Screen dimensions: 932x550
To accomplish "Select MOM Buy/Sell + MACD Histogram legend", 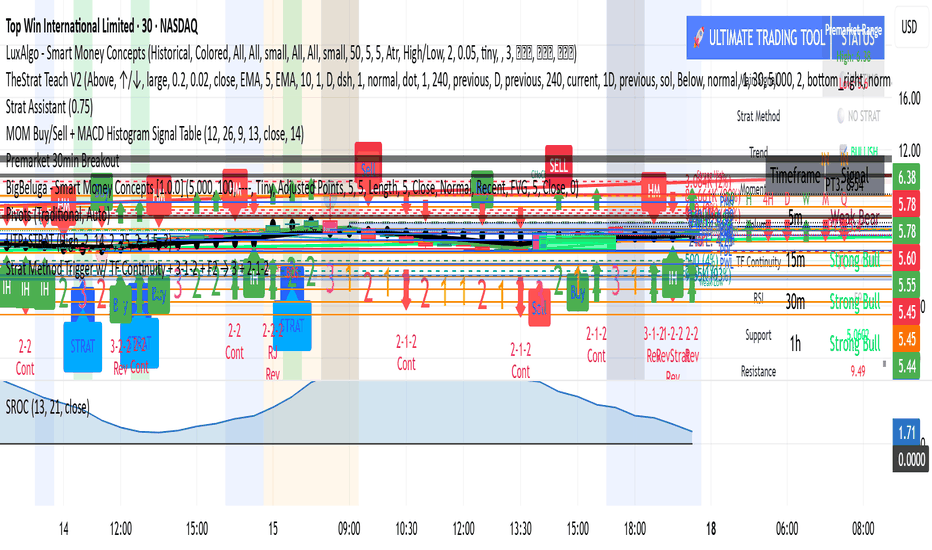I will pos(155,134).
